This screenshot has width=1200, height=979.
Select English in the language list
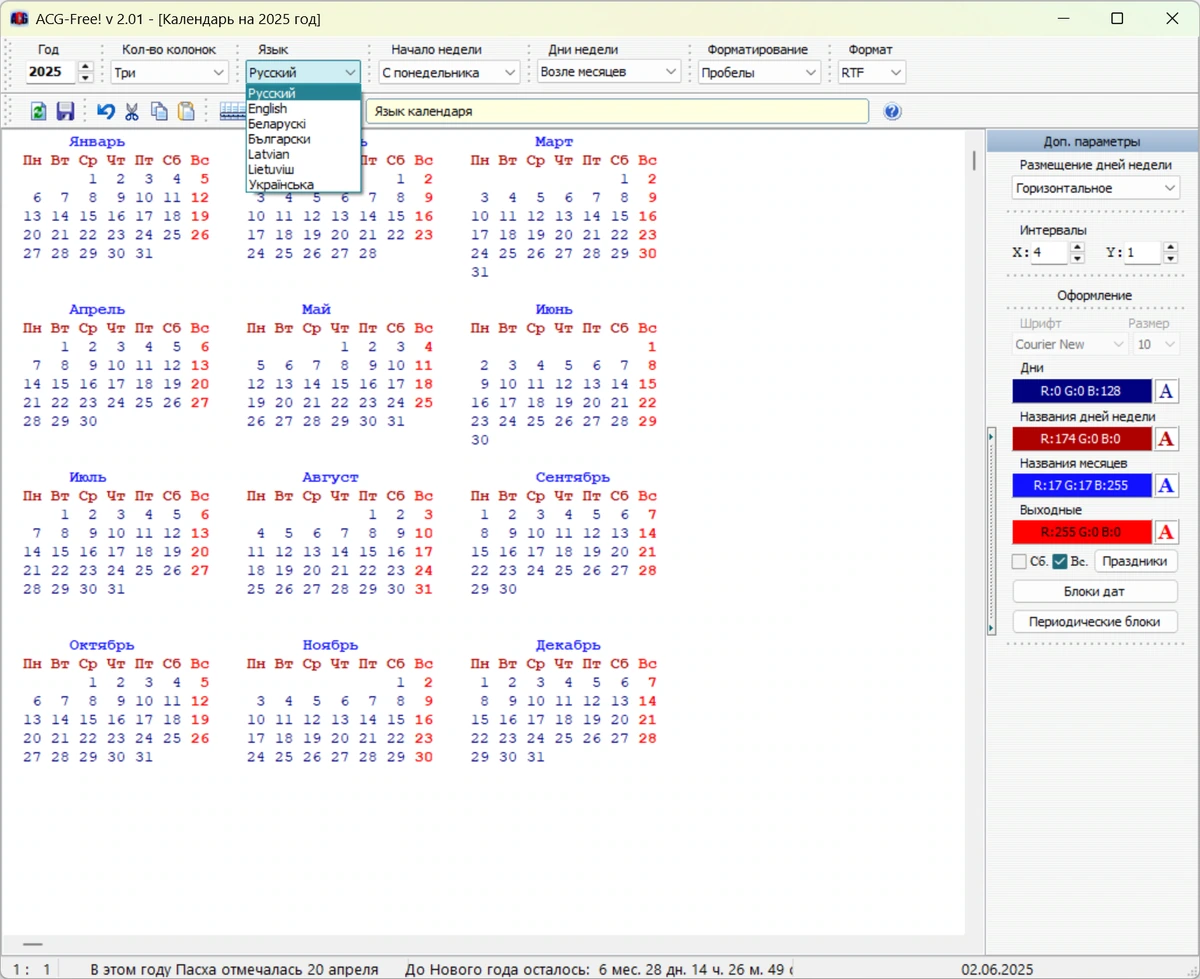[267, 108]
